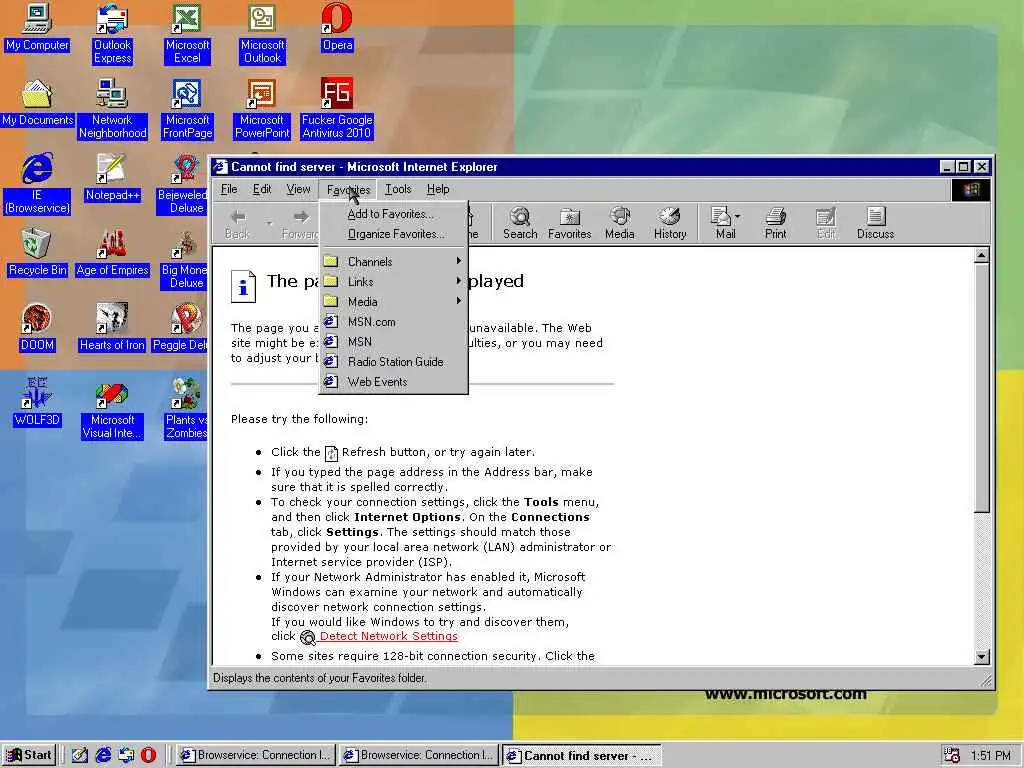Choose Add to Favorites menu entry
1024x768 pixels.
(394, 214)
